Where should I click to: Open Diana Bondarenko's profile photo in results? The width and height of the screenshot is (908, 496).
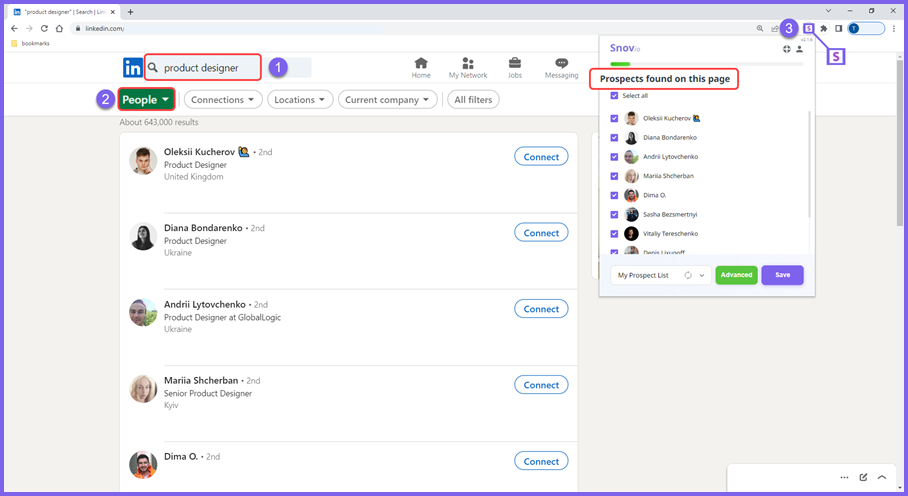pos(143,237)
